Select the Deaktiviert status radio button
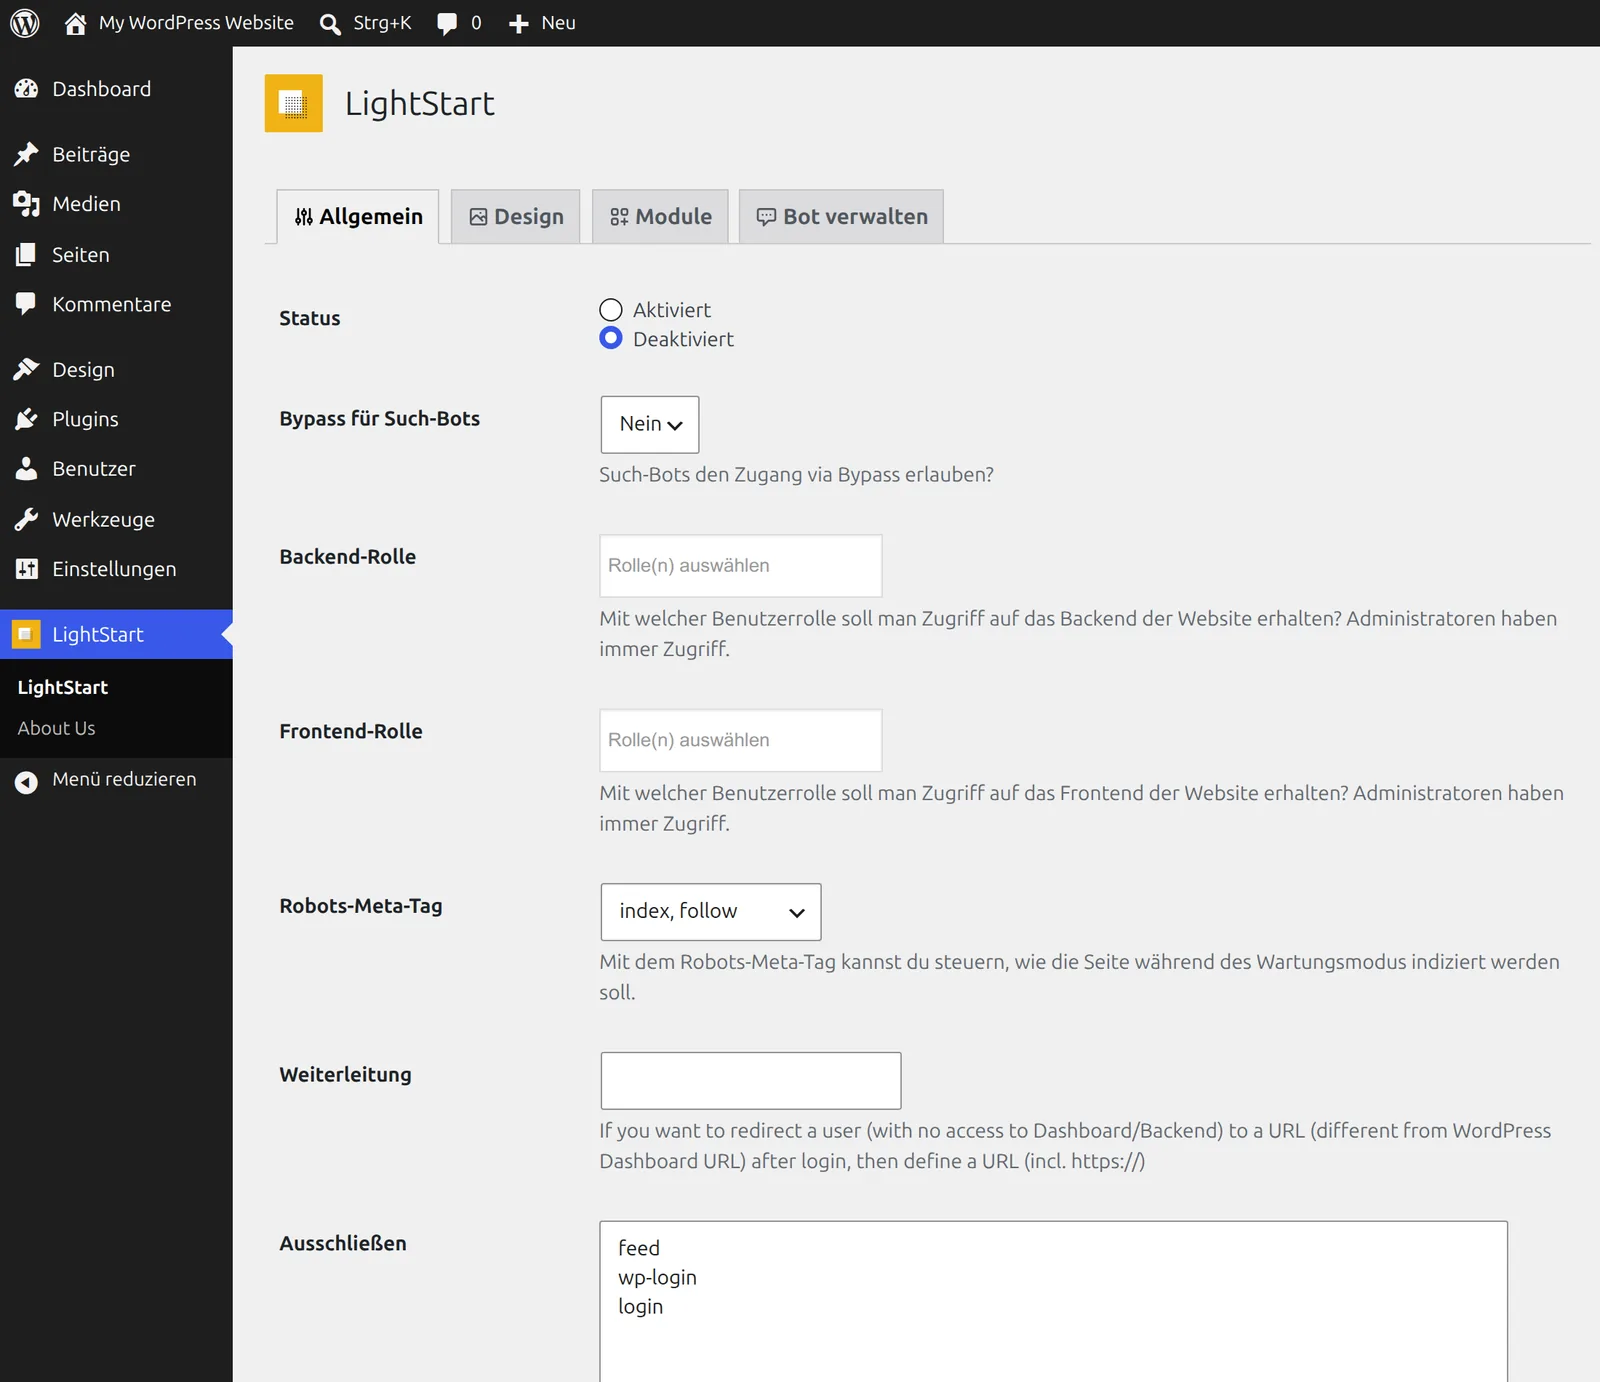Screen dimensions: 1600x1382 point(610,339)
